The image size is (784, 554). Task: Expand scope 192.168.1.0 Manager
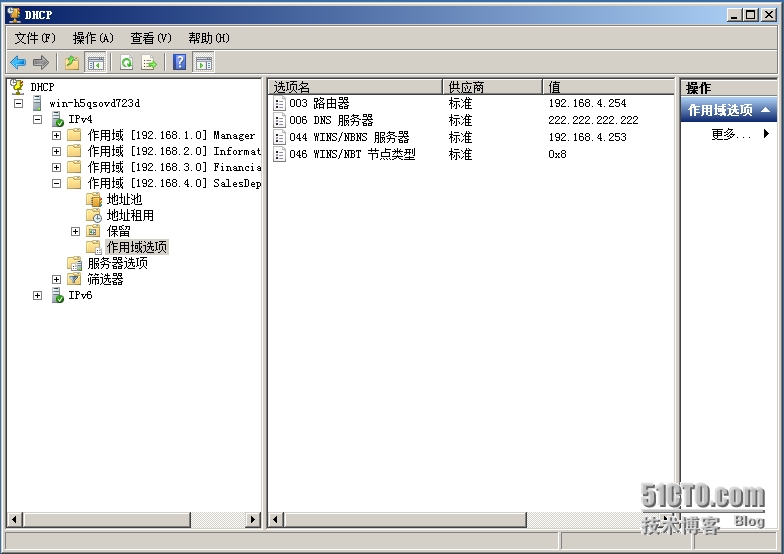56,136
